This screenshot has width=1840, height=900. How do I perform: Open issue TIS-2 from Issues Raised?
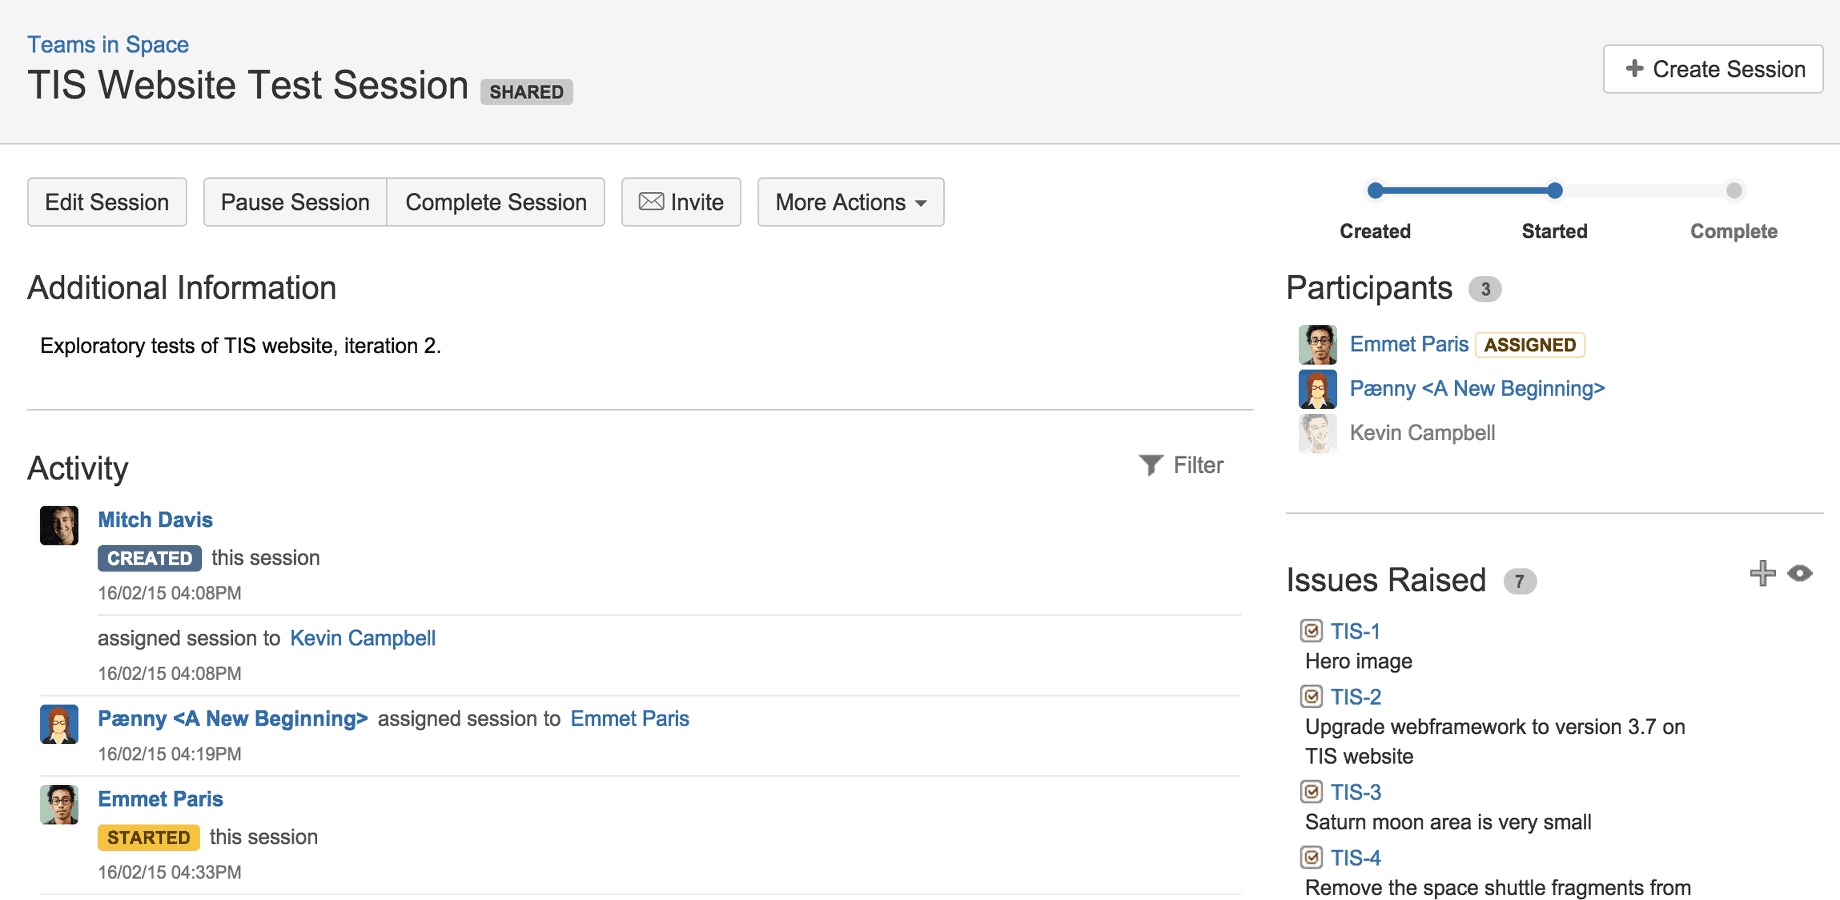coord(1354,696)
